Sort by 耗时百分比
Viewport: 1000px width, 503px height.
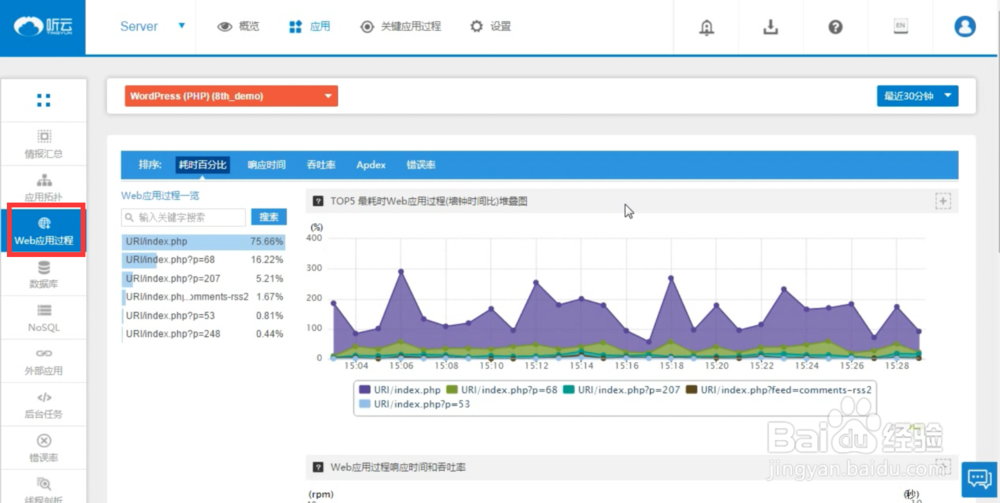202,164
